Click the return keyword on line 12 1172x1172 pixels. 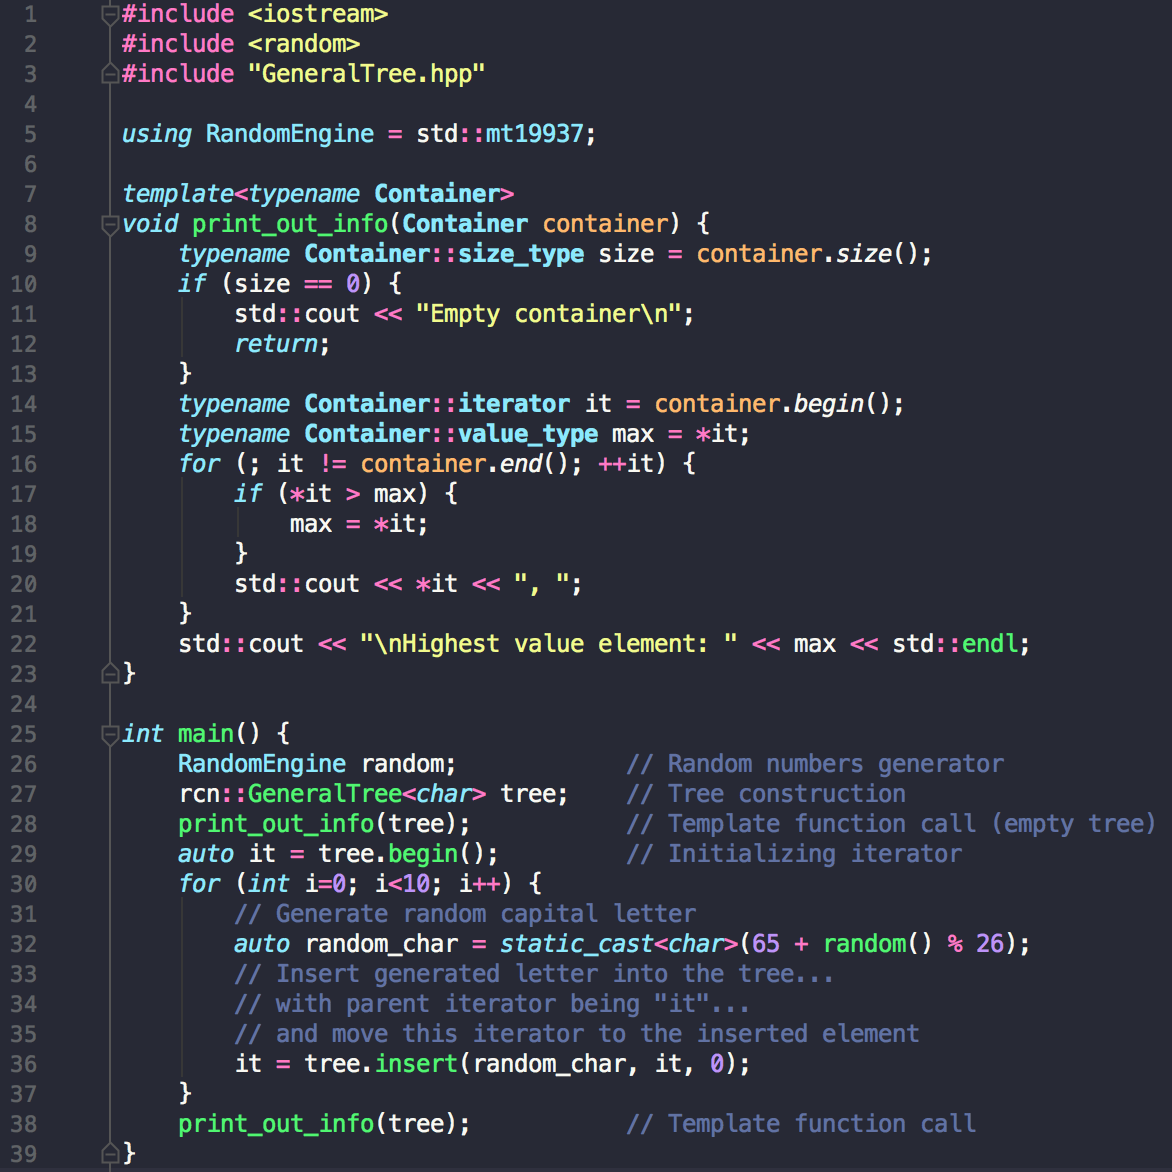coord(277,344)
